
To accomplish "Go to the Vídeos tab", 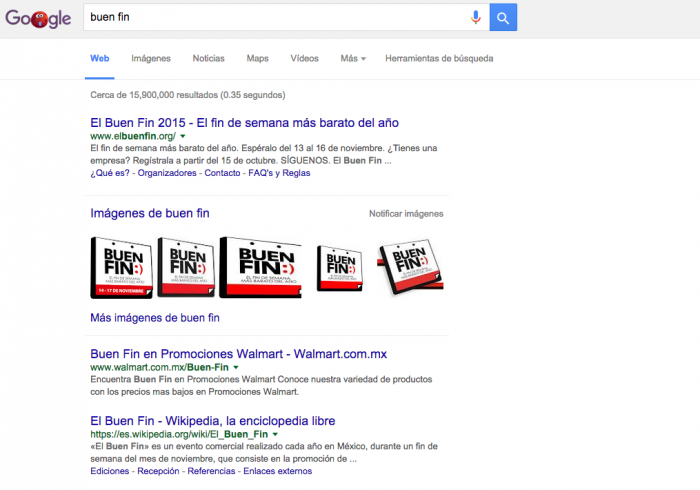I will 304,59.
